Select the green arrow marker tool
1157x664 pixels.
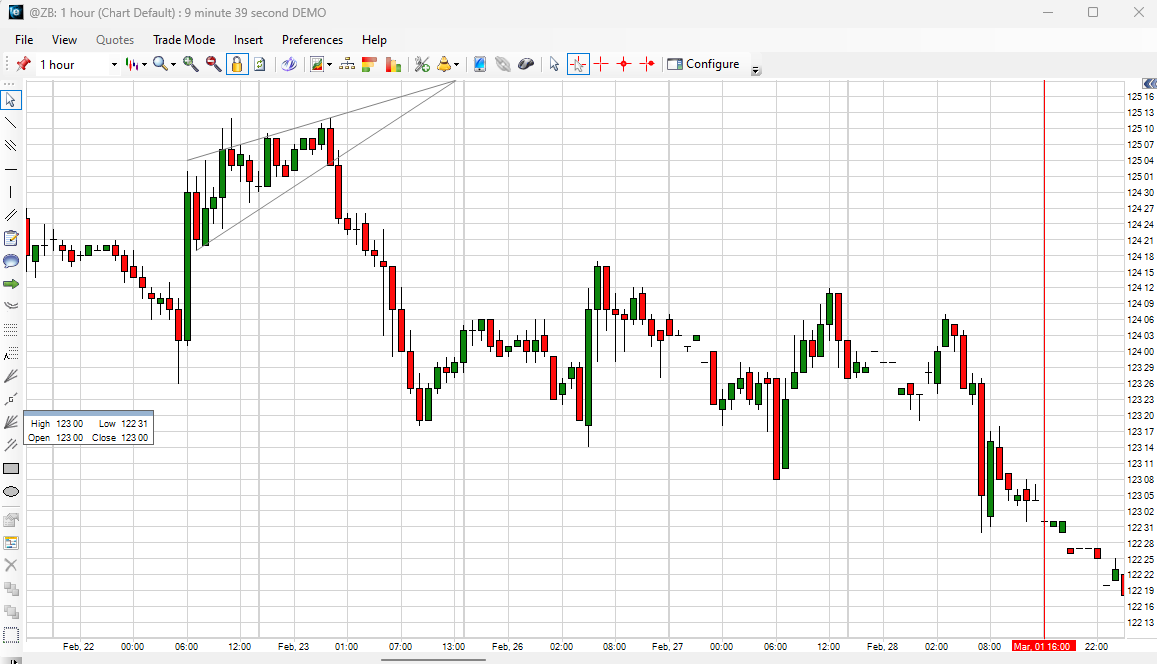[11, 284]
